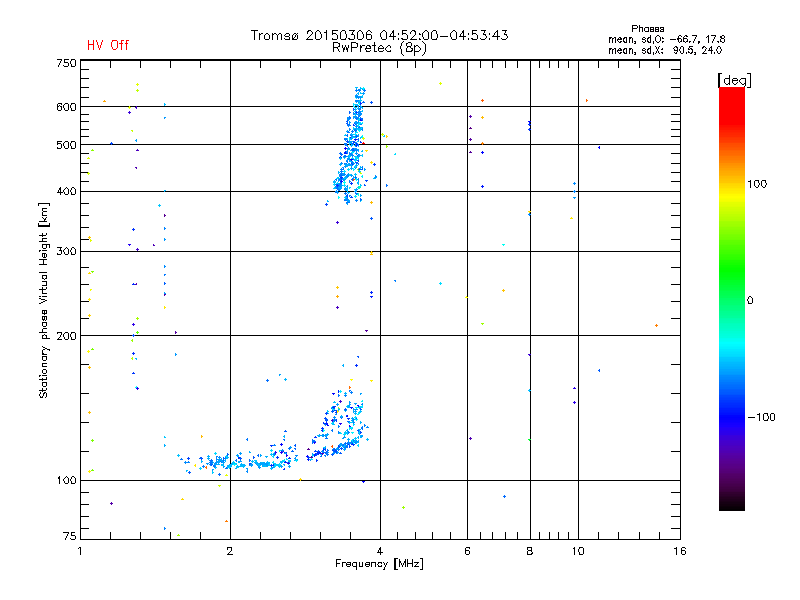Click the x-axis tick label 16

pos(680,551)
